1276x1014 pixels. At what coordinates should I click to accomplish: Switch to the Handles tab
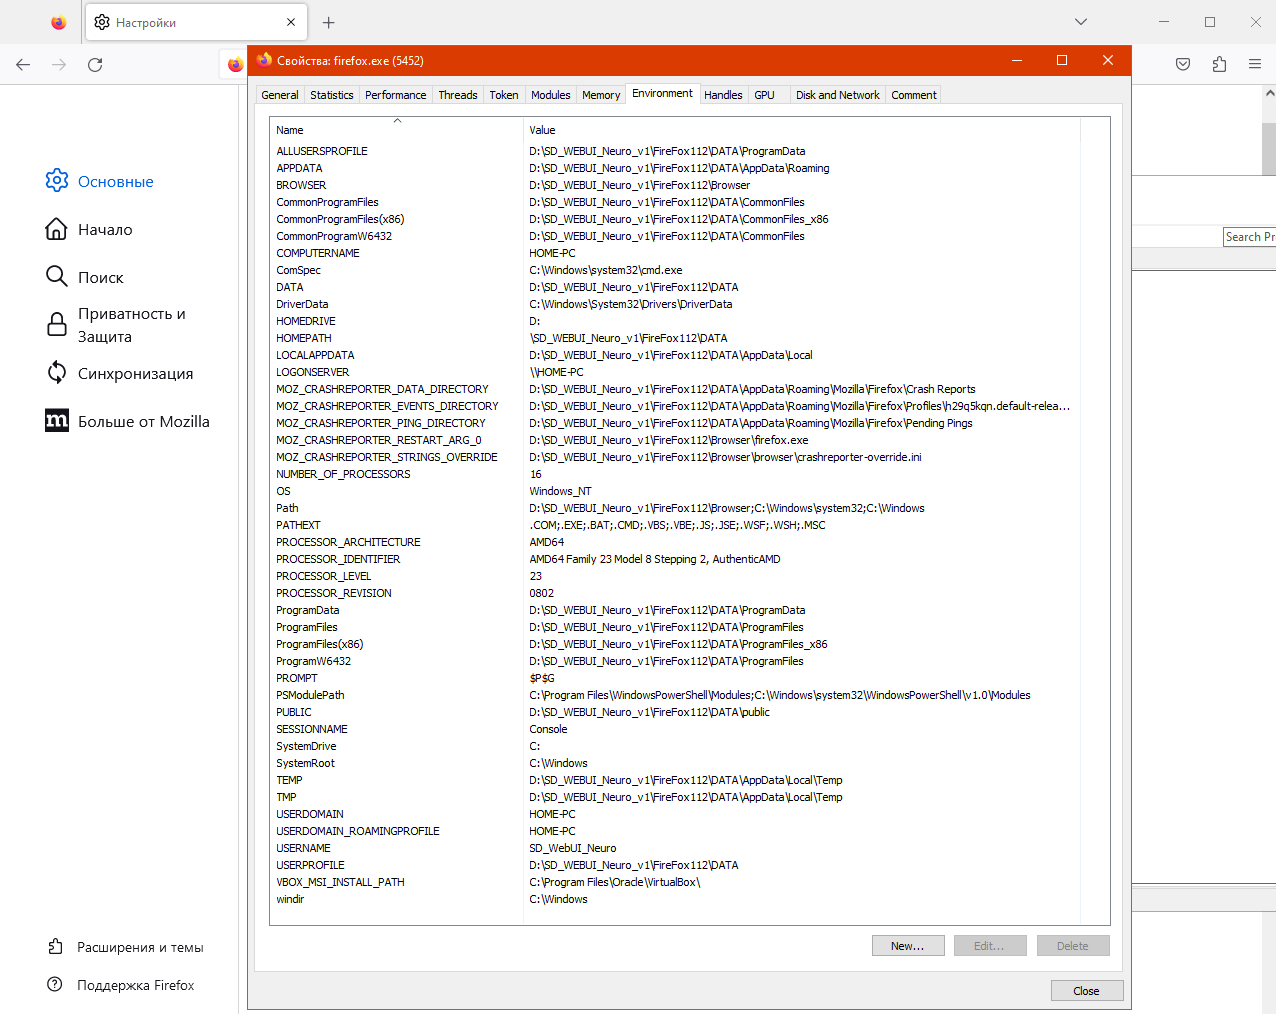(x=723, y=95)
